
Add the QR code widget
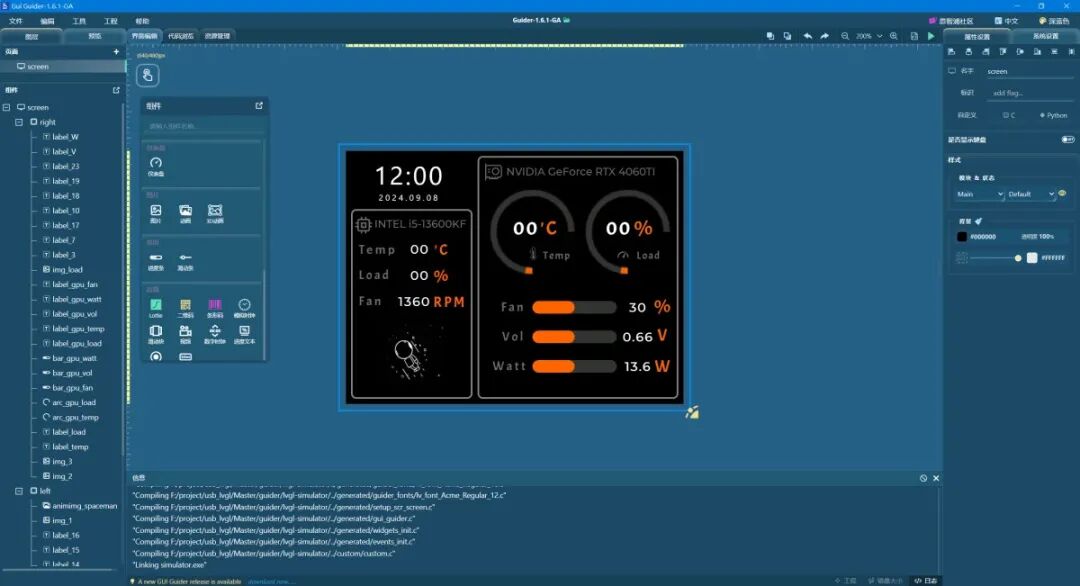click(x=185, y=308)
